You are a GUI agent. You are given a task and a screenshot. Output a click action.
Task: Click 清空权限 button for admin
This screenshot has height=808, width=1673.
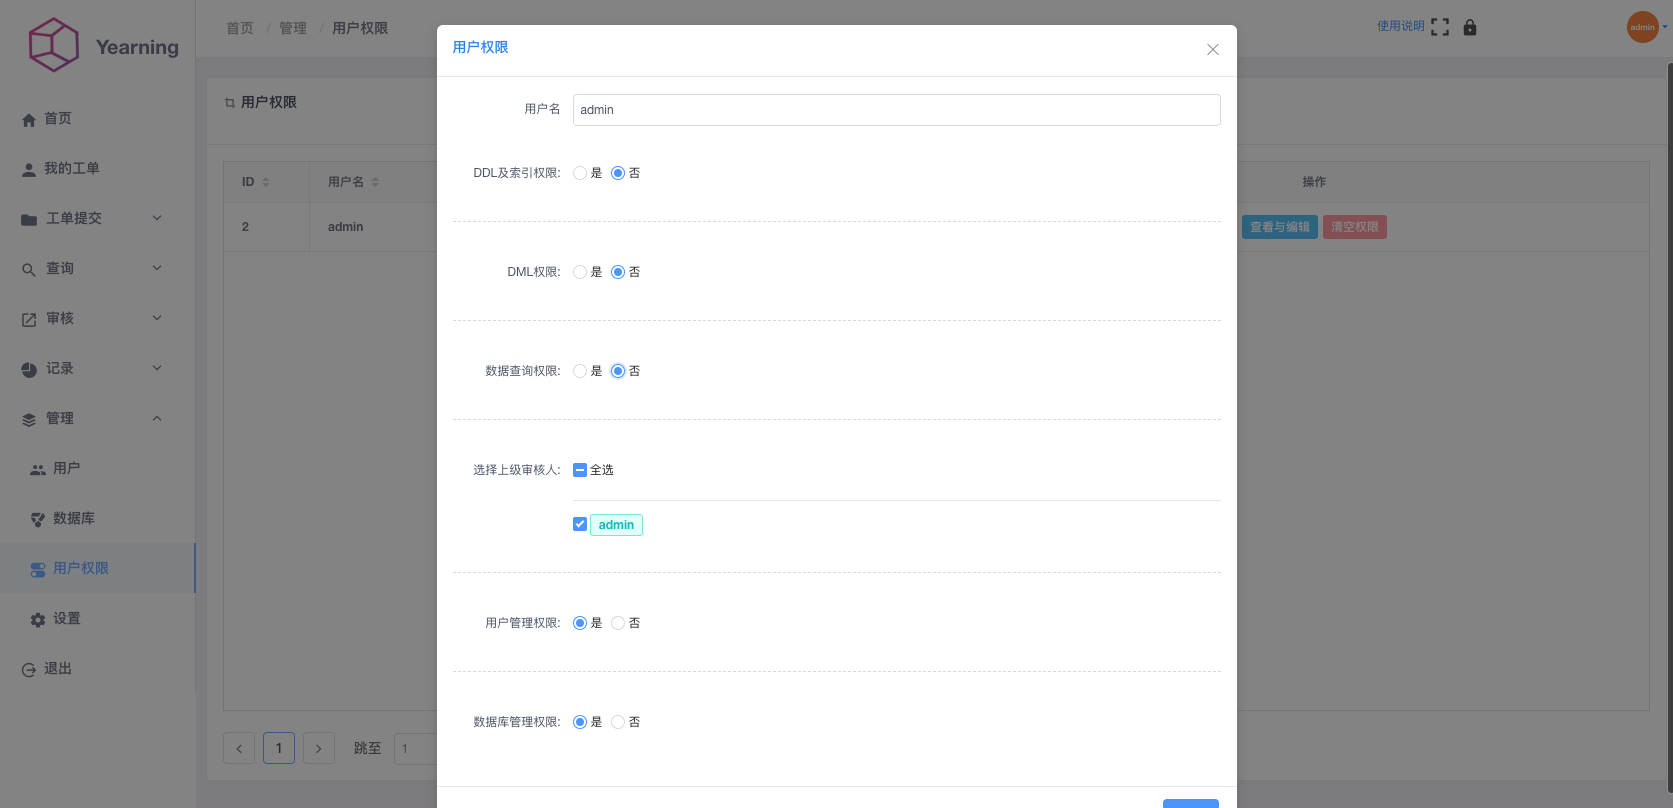(1355, 227)
